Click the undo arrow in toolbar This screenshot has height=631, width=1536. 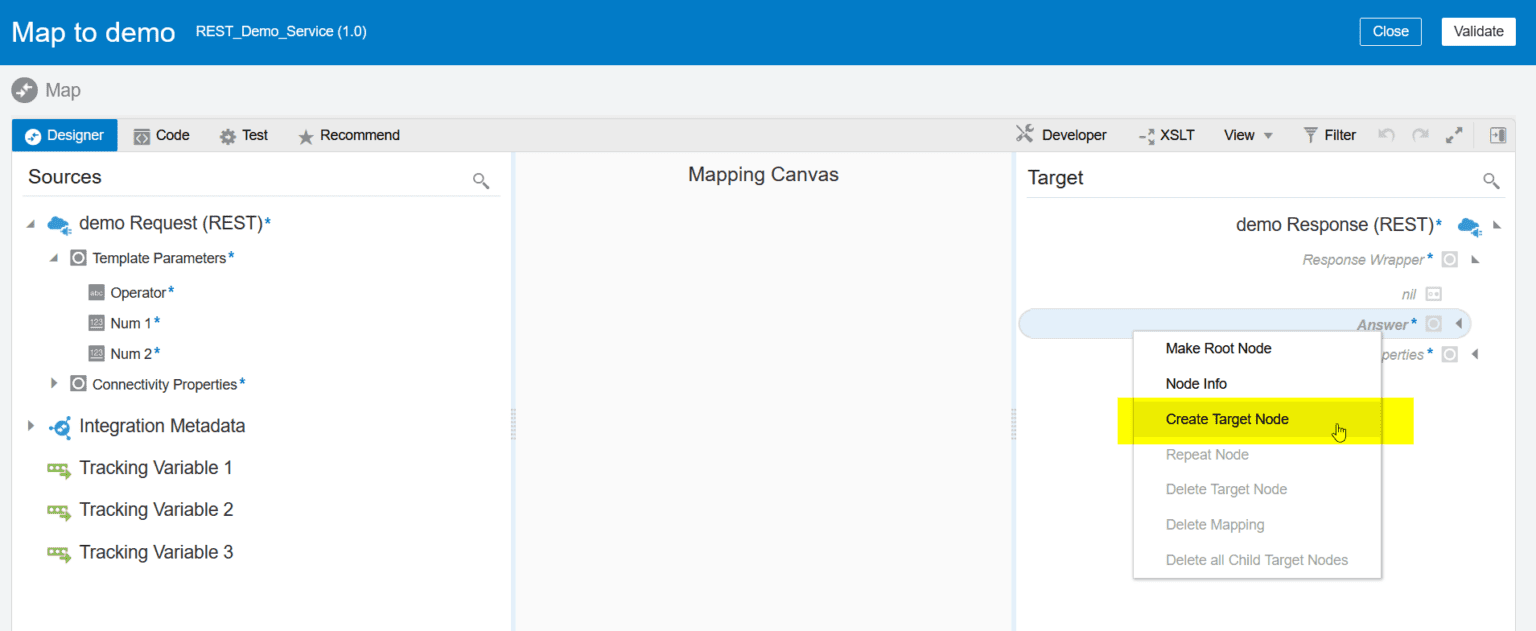[1386, 135]
